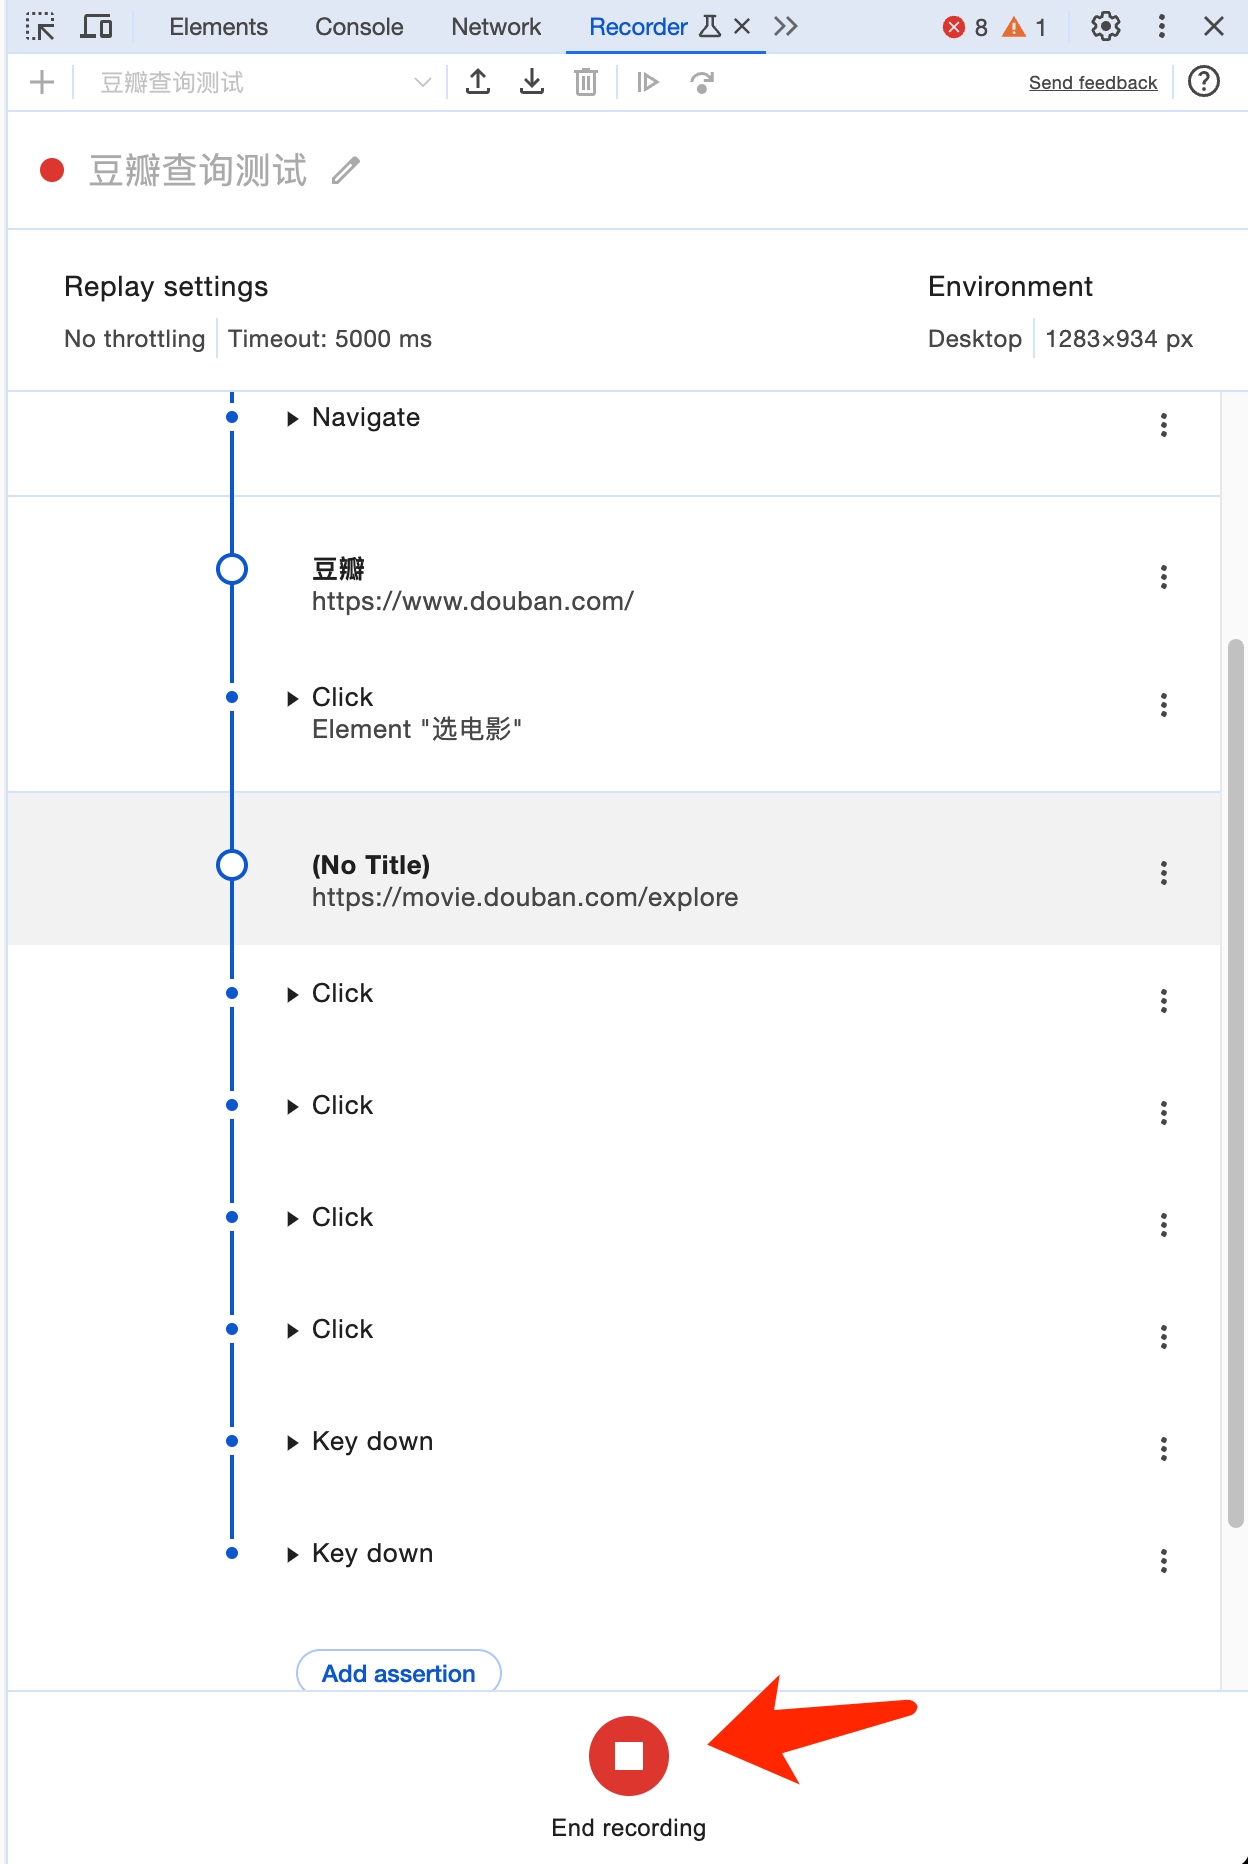Toggle the device toolbar icon

pyautogui.click(x=96, y=27)
